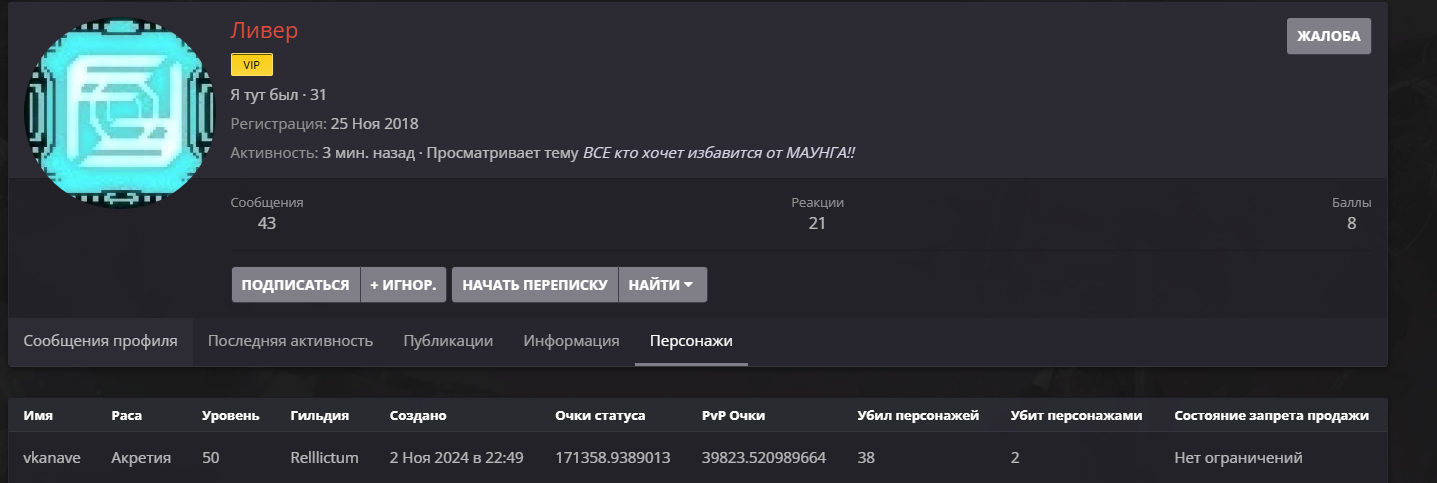Image resolution: width=1437 pixels, height=483 pixels.
Task: Click the Сообщения count 43
Action: pyautogui.click(x=267, y=223)
